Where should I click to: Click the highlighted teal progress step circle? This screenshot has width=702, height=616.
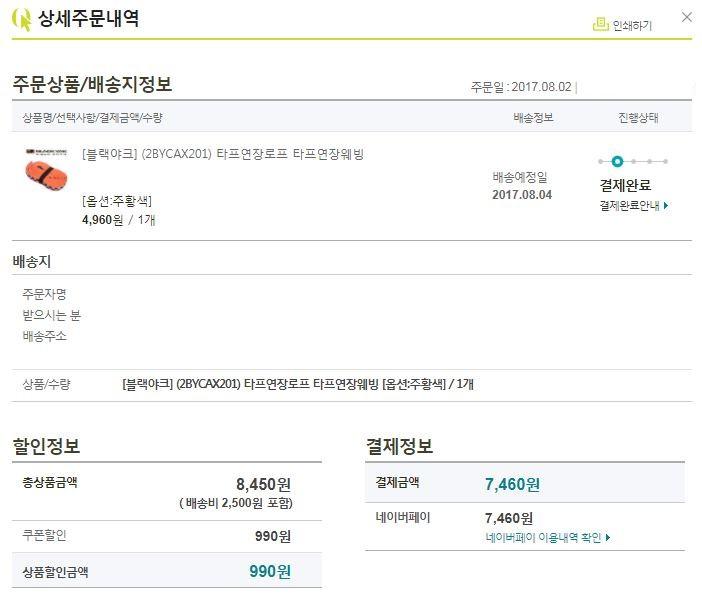pyautogui.click(x=617, y=161)
